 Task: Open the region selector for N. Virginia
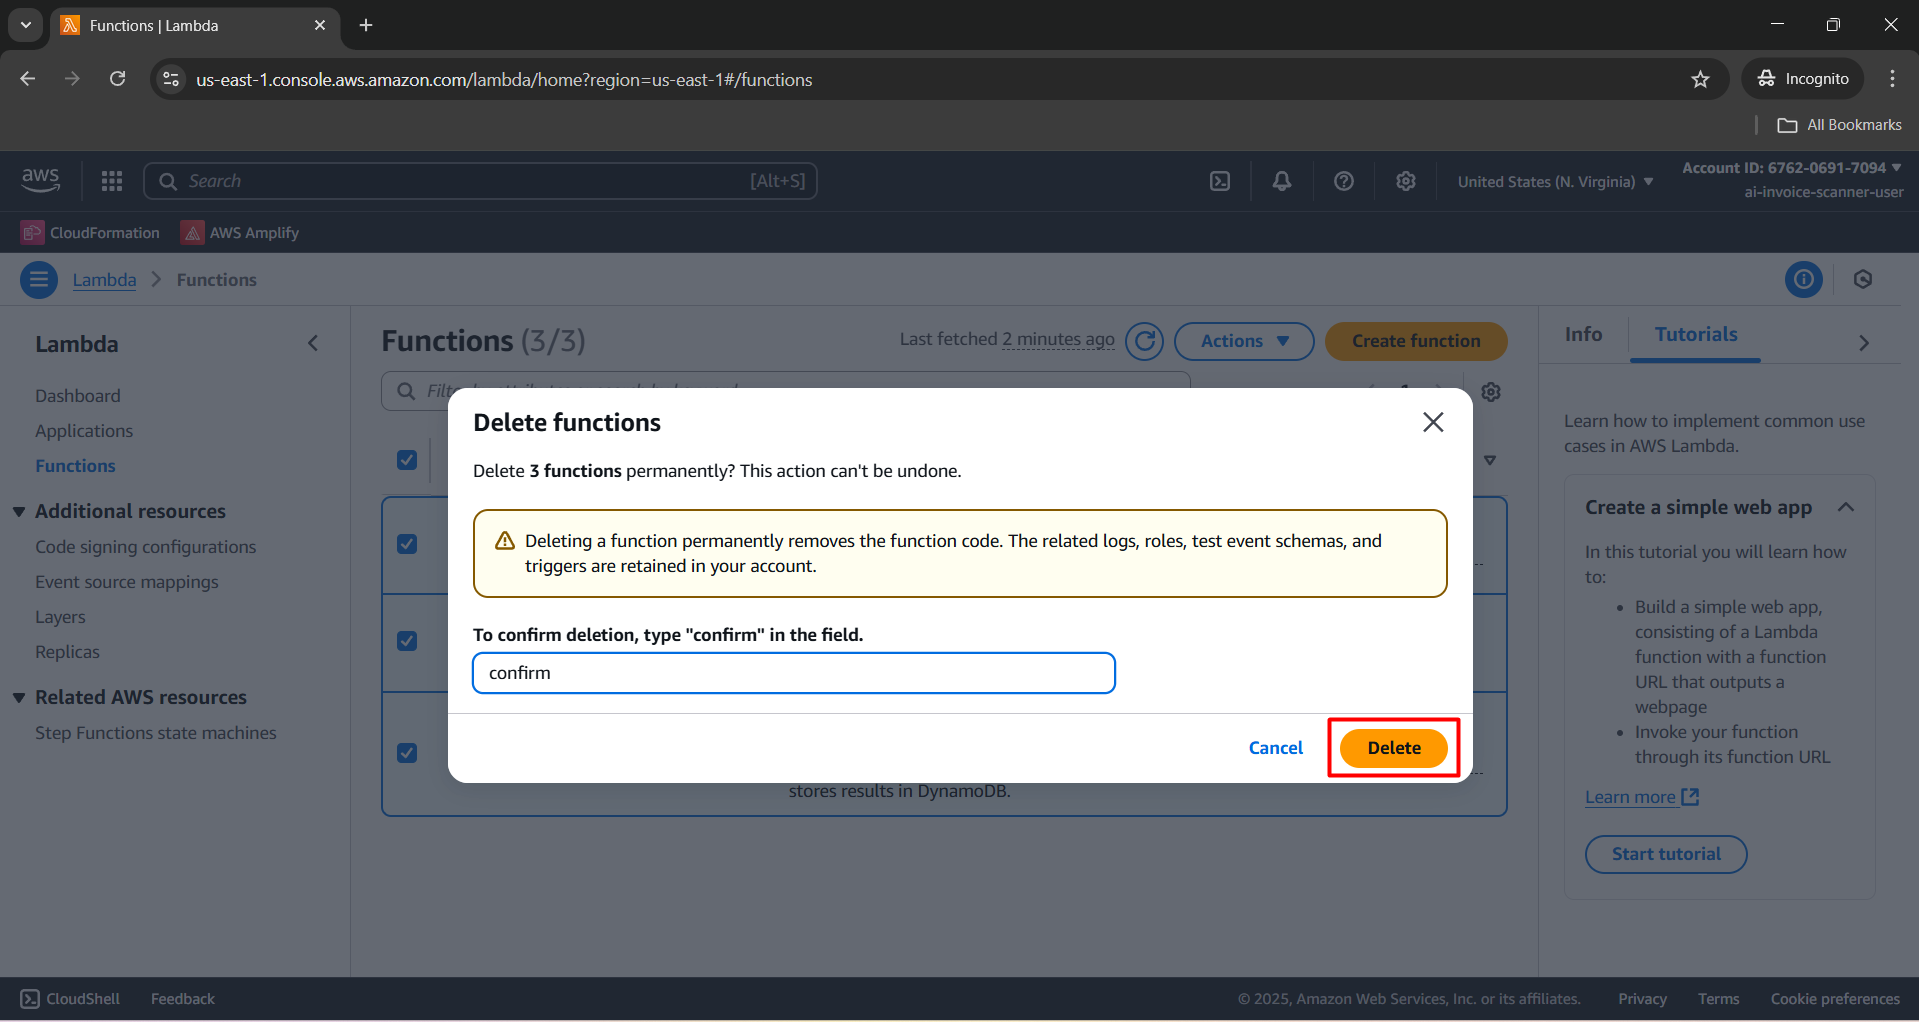point(1553,181)
